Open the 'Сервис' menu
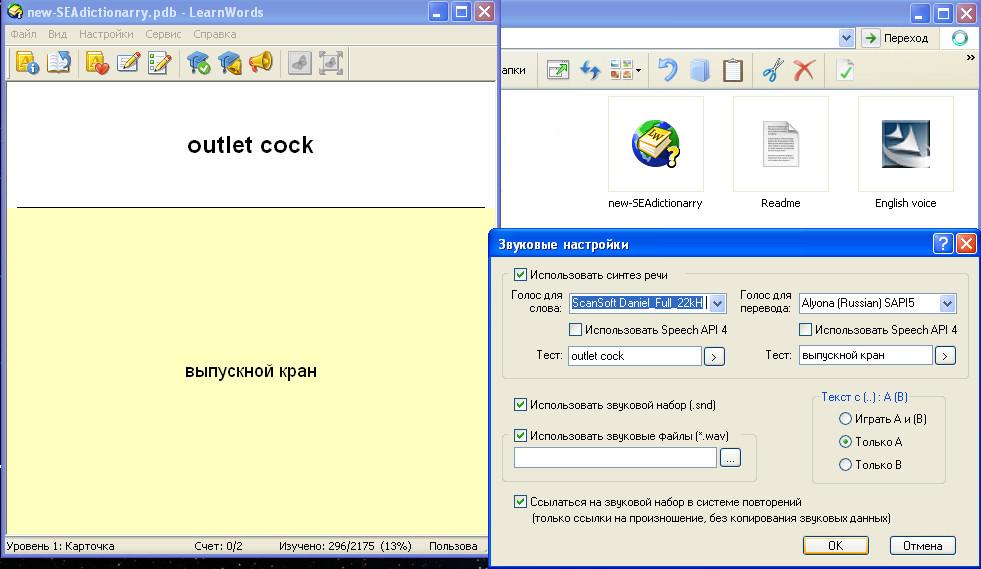 [x=163, y=34]
